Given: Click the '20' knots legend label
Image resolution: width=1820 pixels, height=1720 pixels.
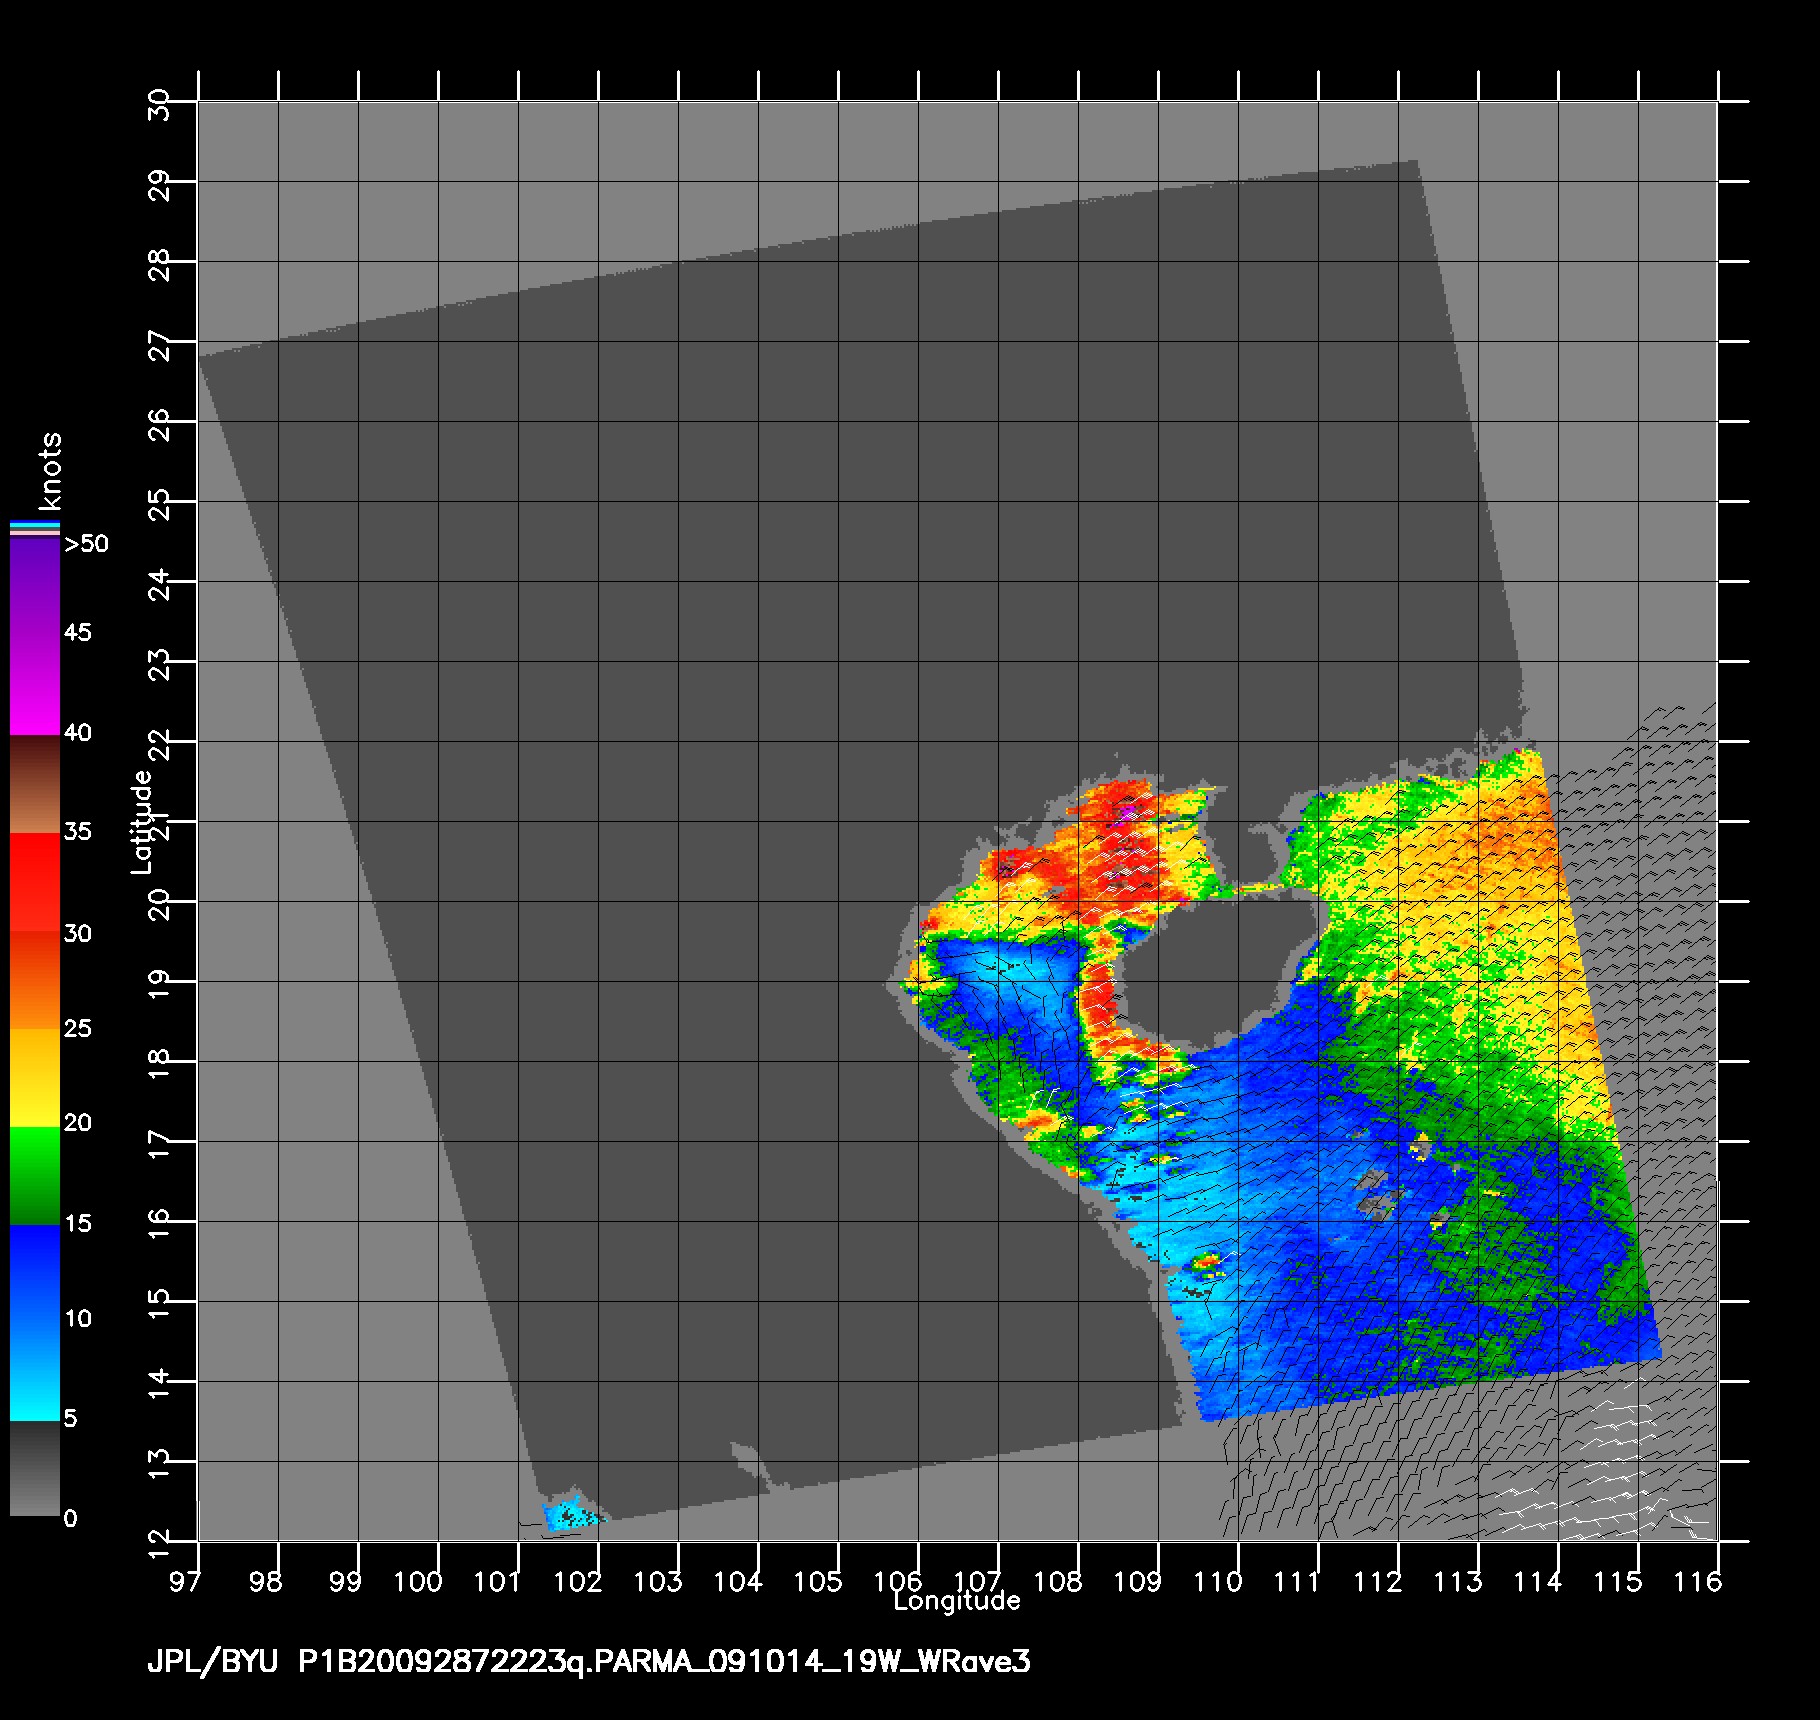Looking at the screenshot, I should click(78, 1123).
